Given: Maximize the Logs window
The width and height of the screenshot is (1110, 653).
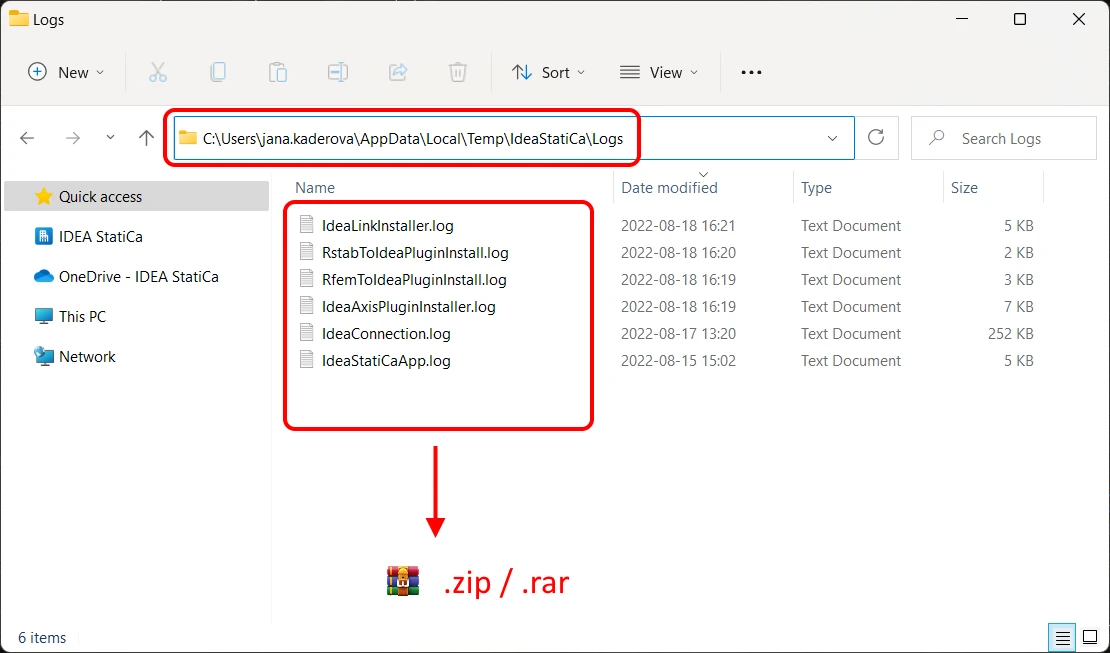Looking at the screenshot, I should click(x=1019, y=19).
